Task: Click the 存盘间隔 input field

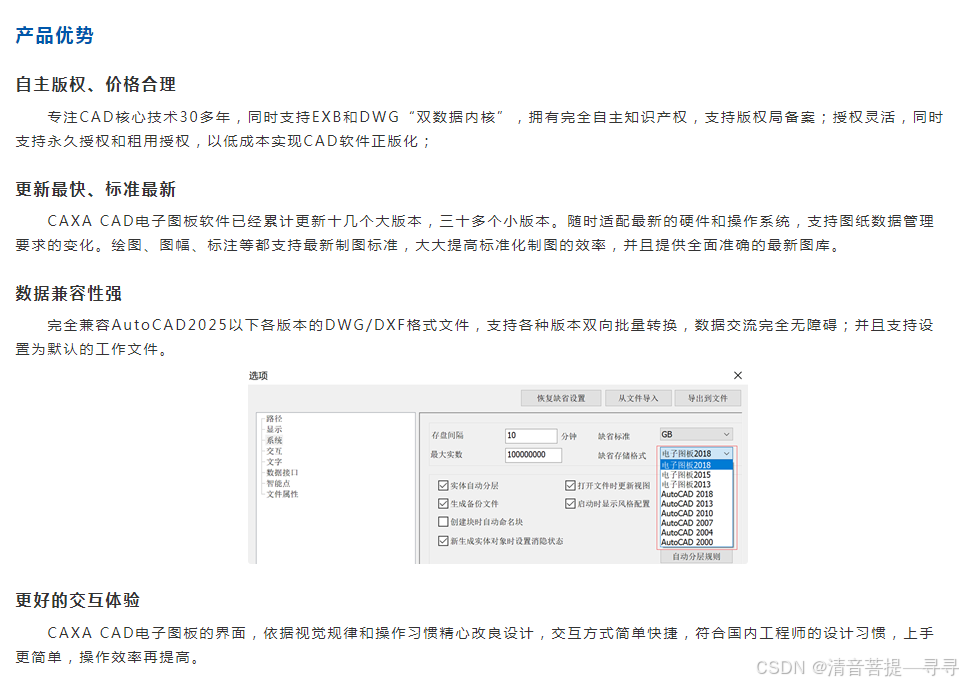Action: [x=531, y=436]
